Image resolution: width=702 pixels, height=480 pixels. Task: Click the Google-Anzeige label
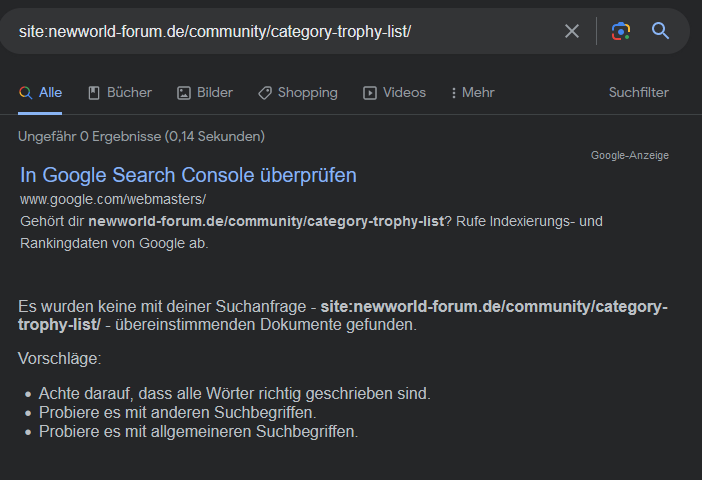coord(629,155)
